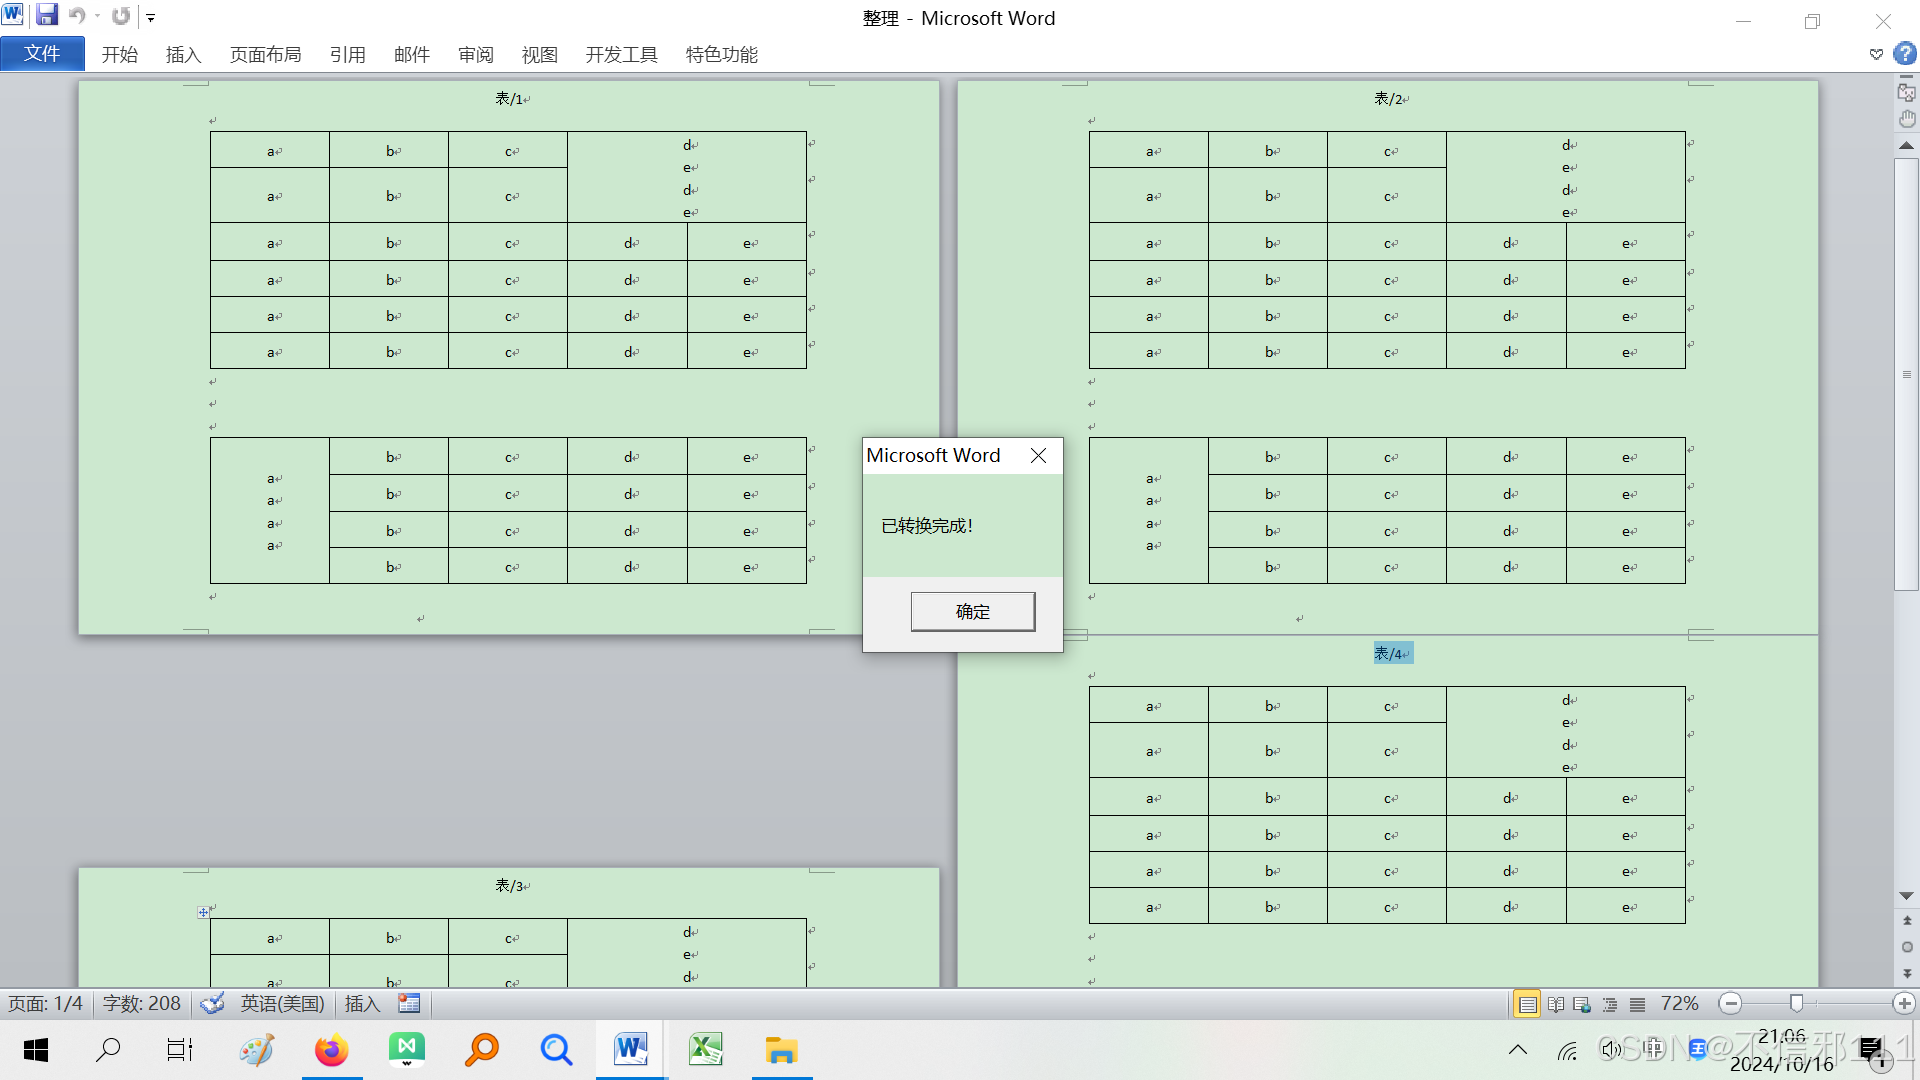Close the Microsoft Word message dialog

(1038, 456)
